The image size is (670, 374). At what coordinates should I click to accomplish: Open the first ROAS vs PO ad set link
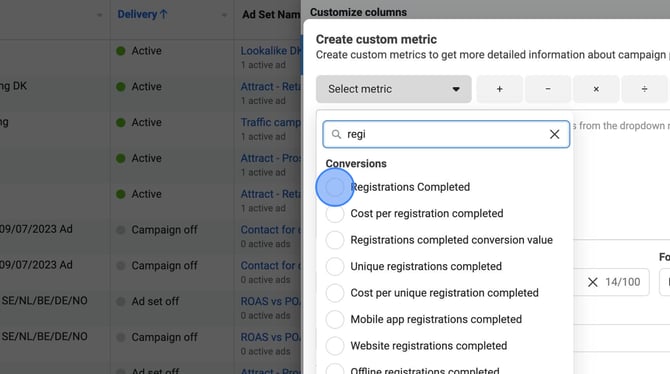(x=270, y=301)
